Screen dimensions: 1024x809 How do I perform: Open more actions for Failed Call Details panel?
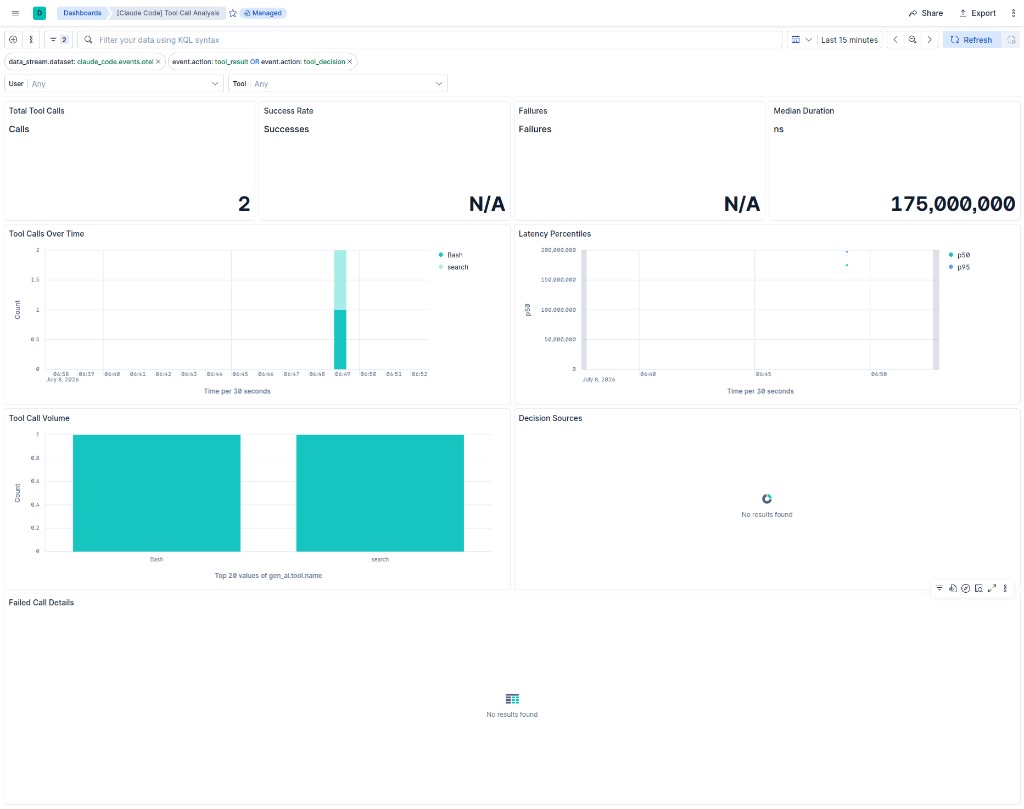[1005, 588]
